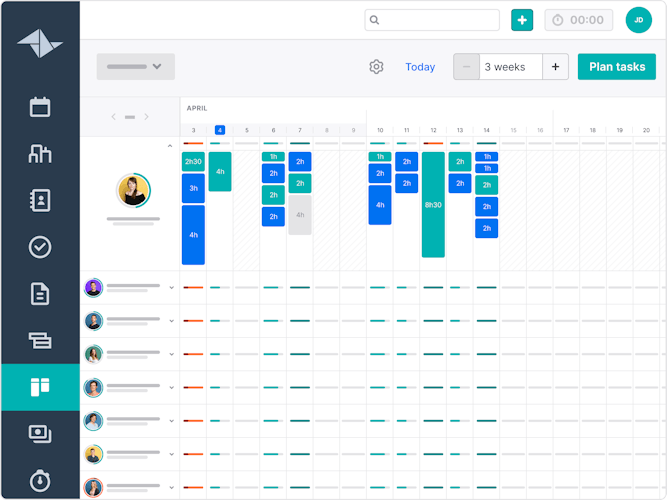Open the stacked cards sidebar item

click(x=40, y=340)
